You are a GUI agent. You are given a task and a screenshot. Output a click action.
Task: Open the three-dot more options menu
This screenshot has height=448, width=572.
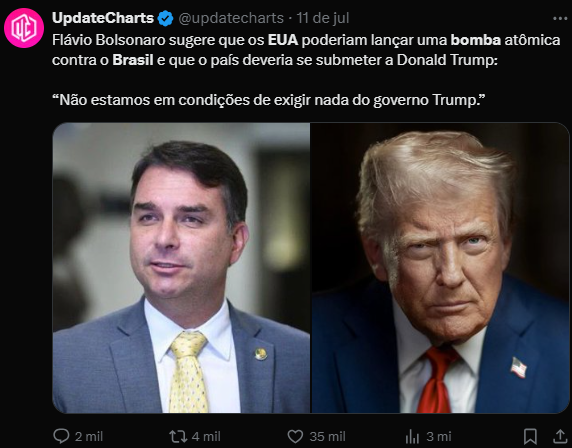pyautogui.click(x=560, y=18)
